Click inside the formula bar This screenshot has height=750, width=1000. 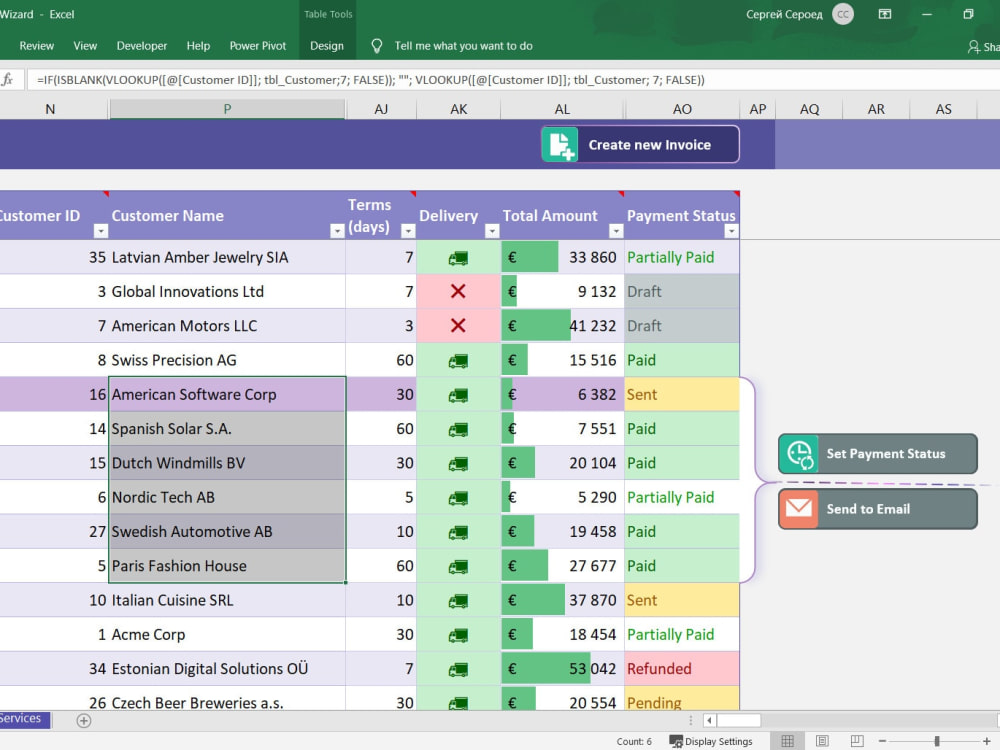510,80
